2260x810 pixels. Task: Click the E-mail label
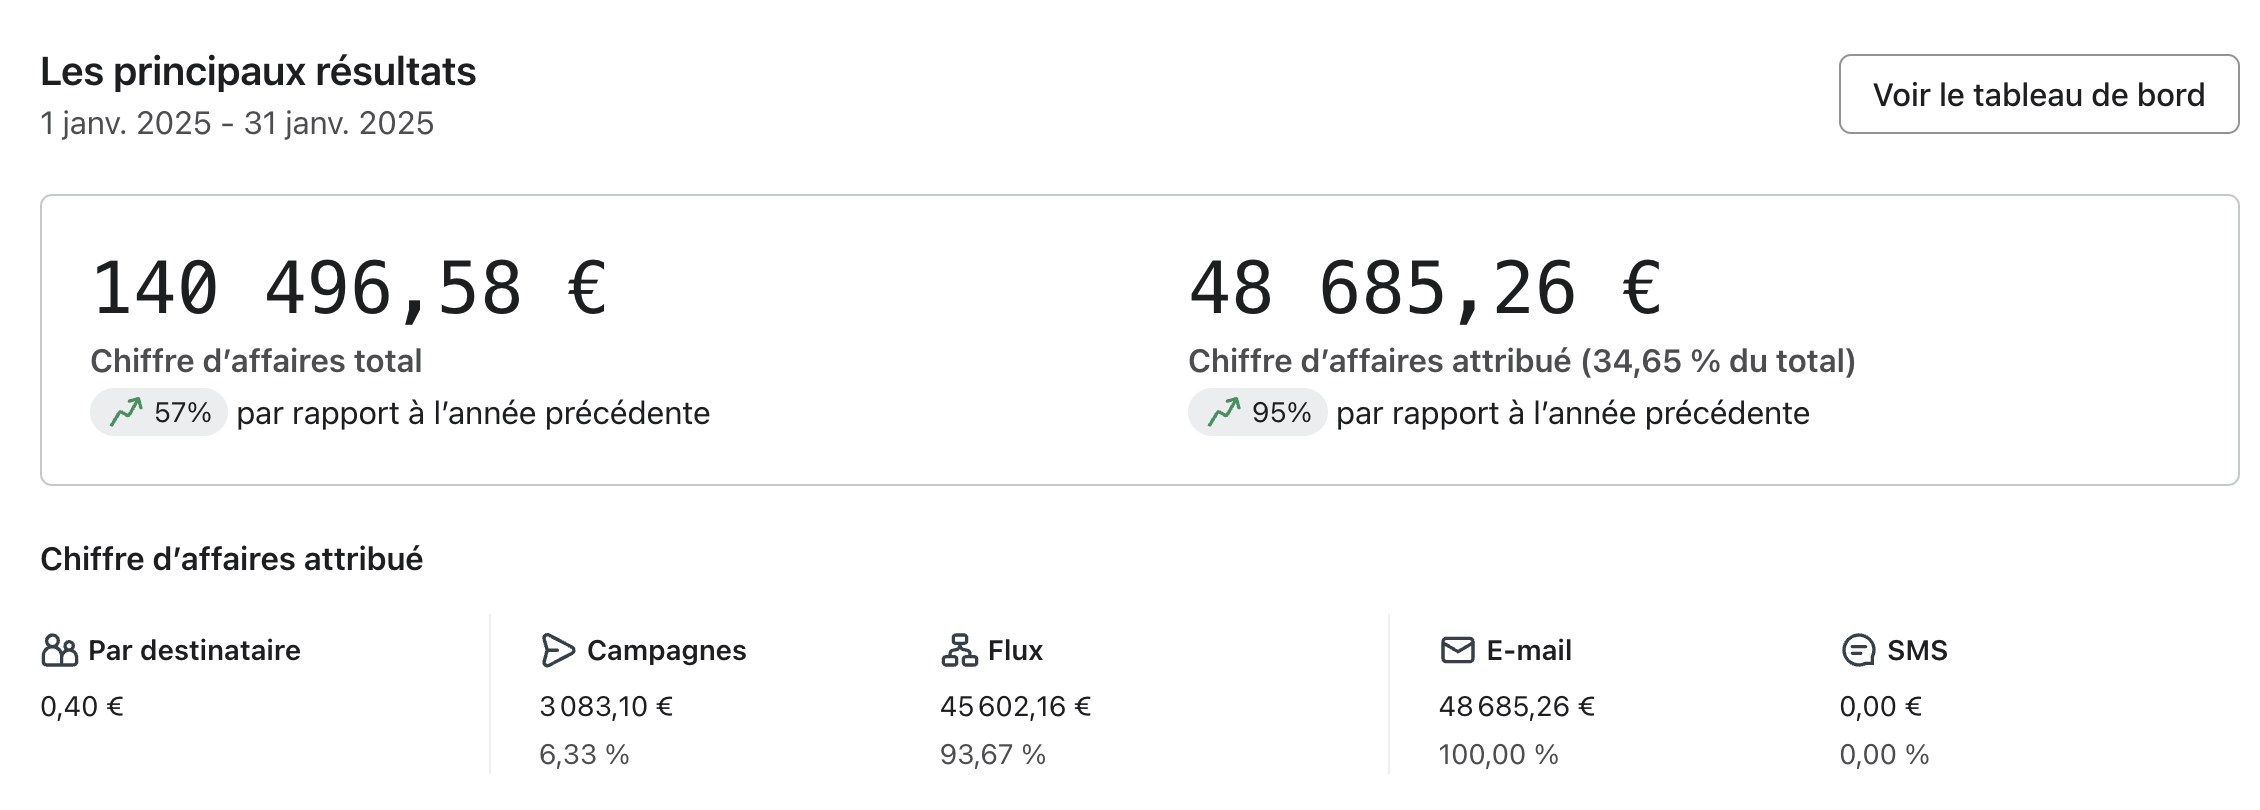click(1529, 650)
